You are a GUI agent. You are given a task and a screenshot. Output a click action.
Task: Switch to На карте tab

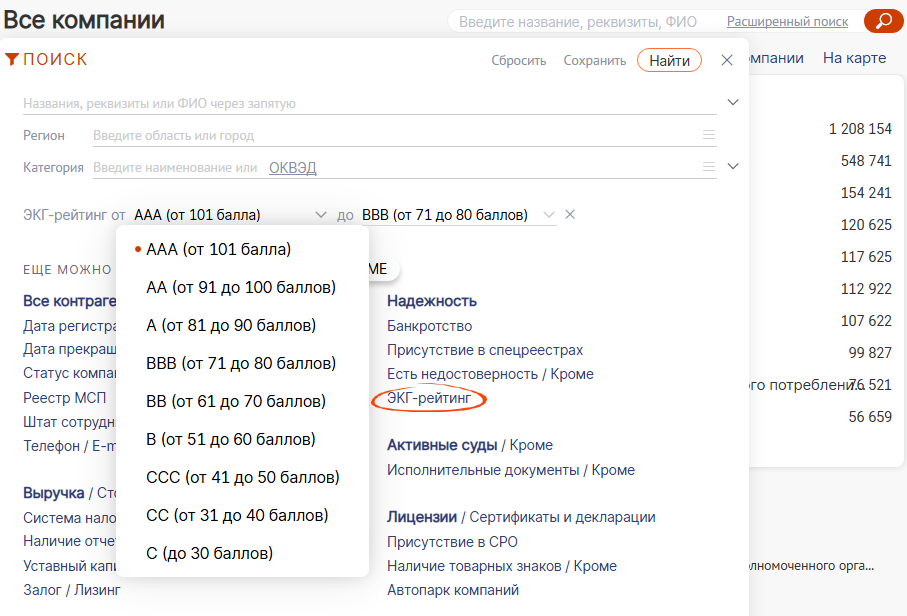coord(854,58)
